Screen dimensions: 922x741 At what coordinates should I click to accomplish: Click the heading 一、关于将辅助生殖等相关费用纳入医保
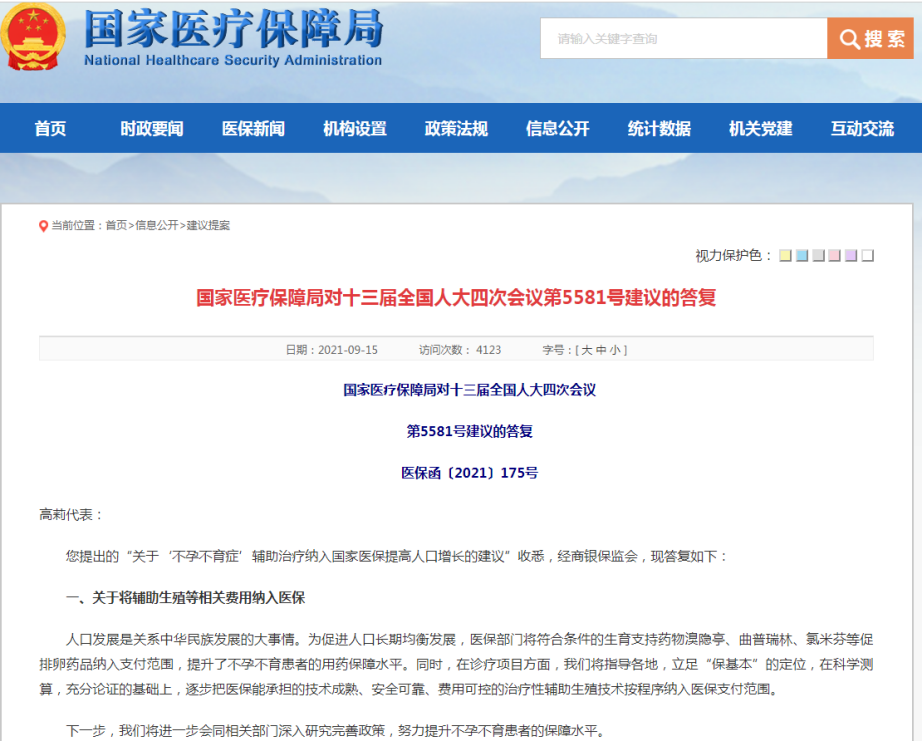point(185,598)
